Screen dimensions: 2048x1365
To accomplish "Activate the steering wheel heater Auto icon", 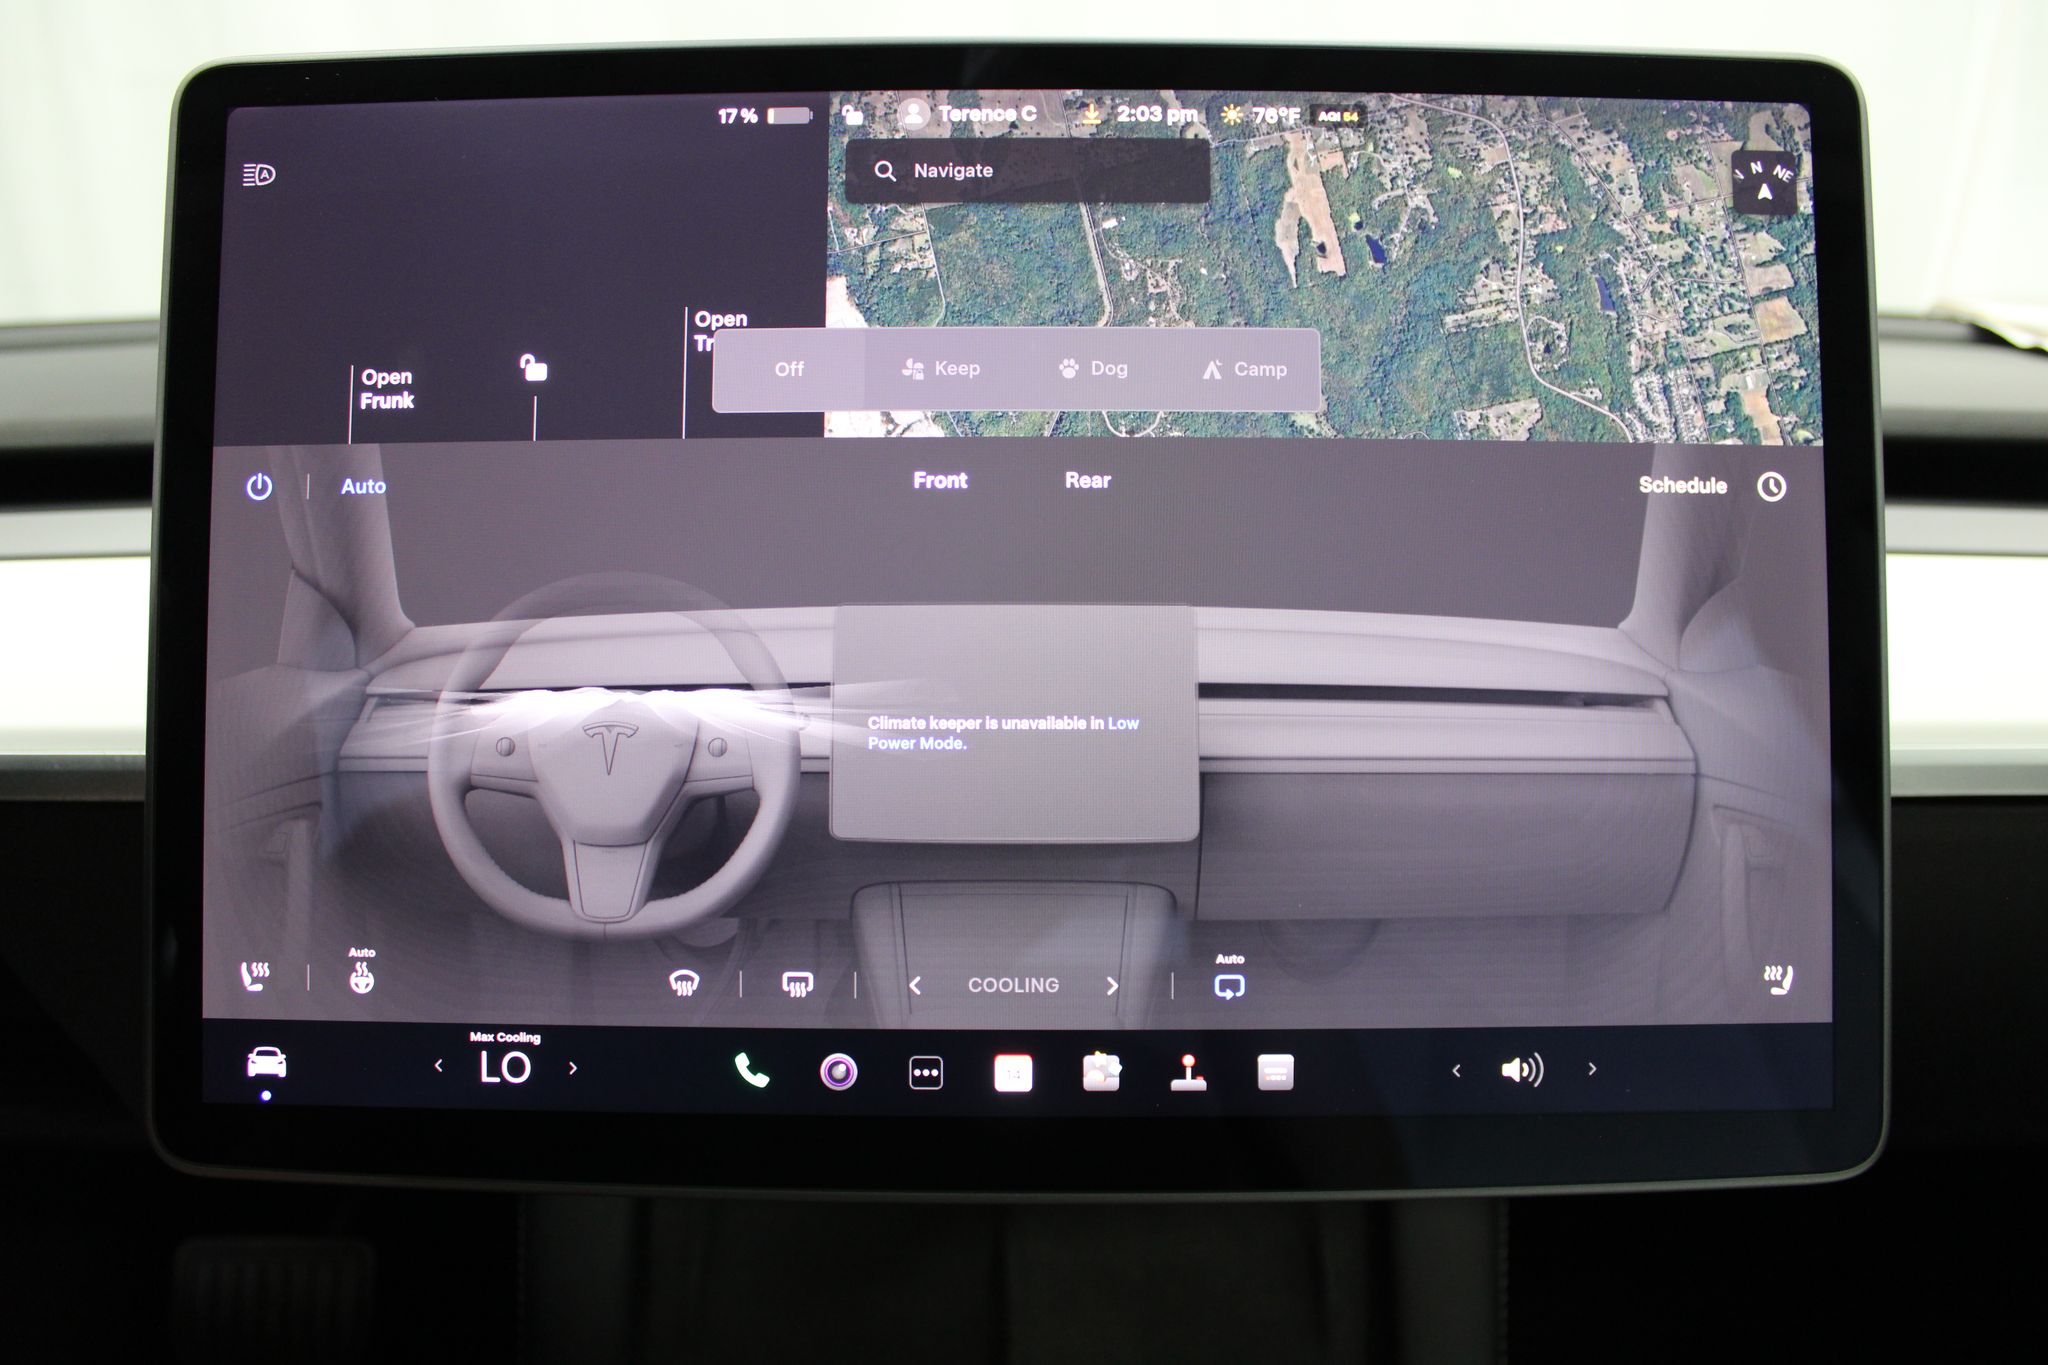I will (362, 970).
